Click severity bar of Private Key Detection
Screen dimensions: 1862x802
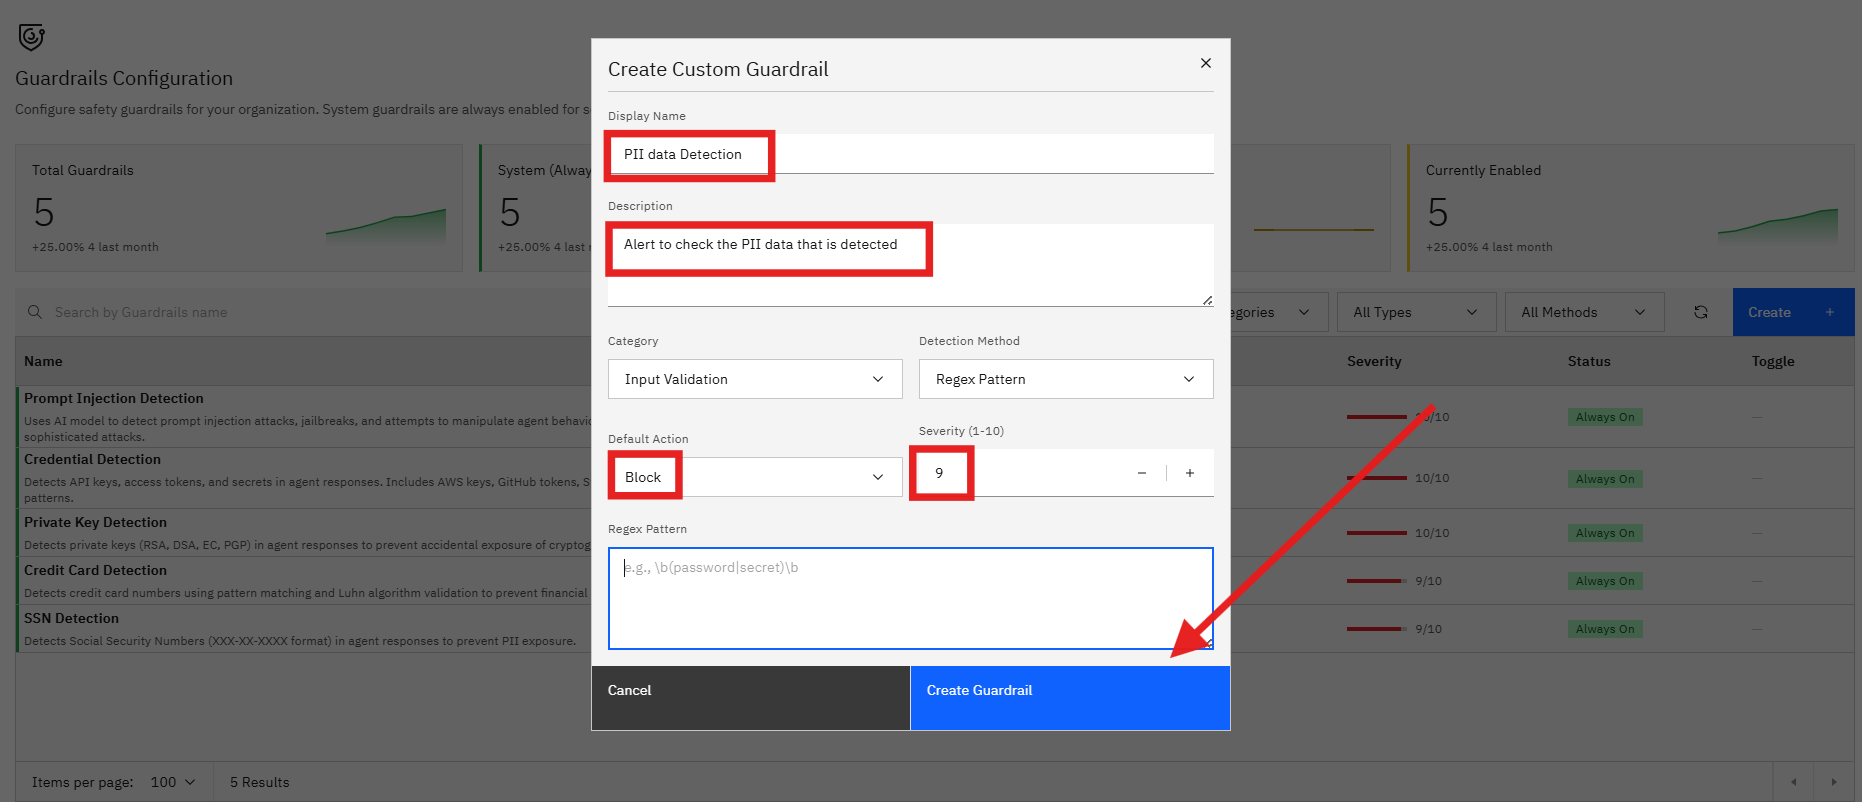(1377, 533)
